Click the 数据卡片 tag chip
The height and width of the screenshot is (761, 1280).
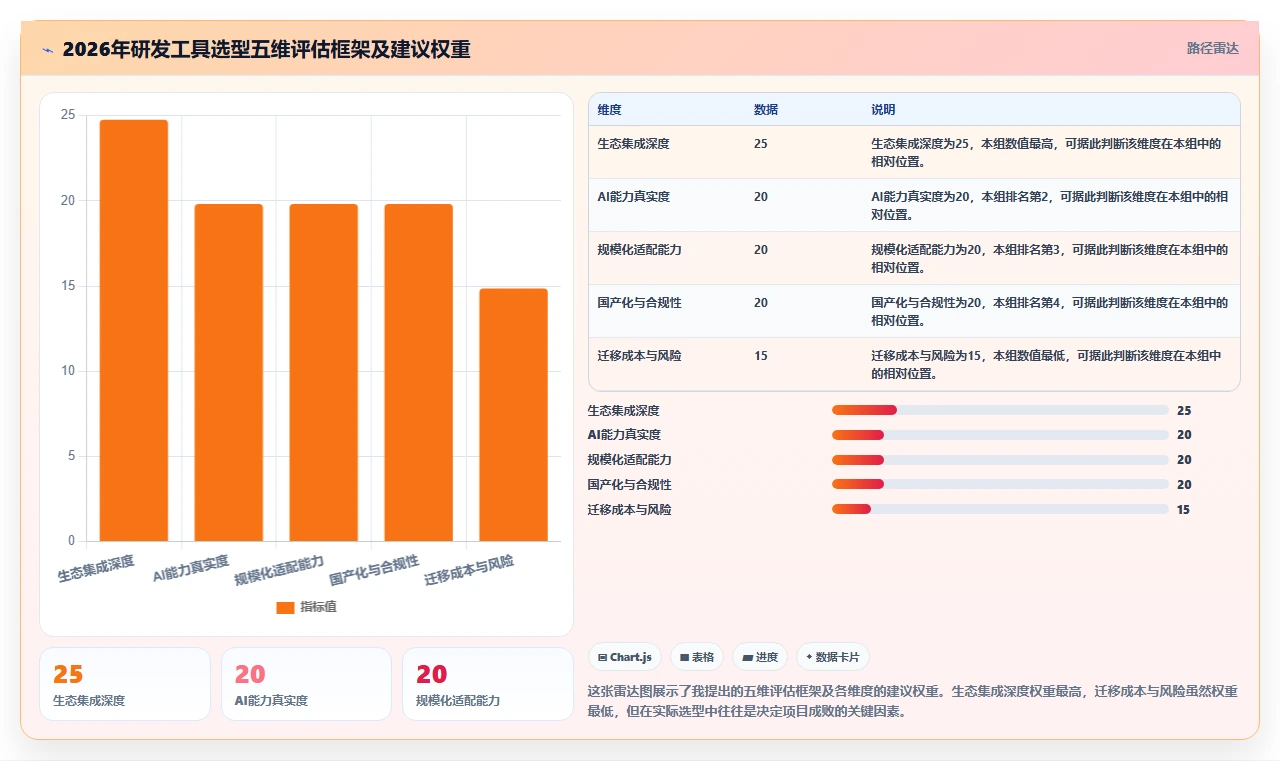[833, 657]
